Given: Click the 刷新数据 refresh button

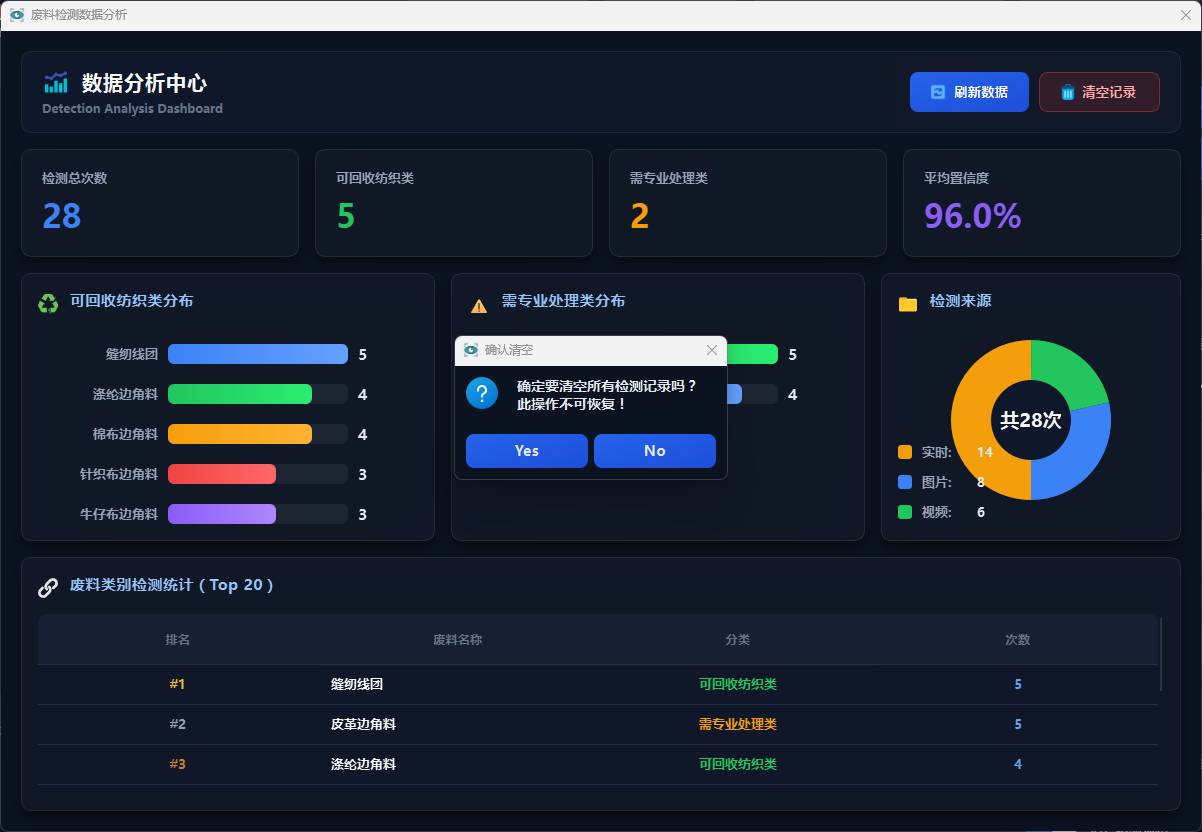Looking at the screenshot, I should click(969, 92).
